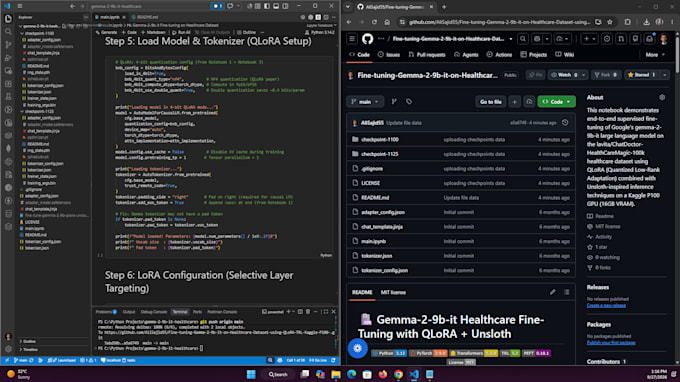The height and width of the screenshot is (382, 680).
Task: Select the Explorer icon in VS Code activity bar
Action: (x=8, y=19)
